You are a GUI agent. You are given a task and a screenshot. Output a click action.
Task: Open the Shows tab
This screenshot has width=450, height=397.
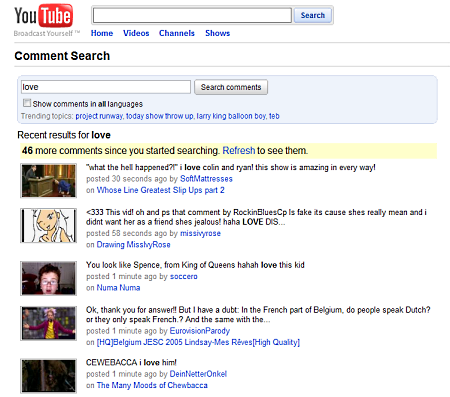pyautogui.click(x=218, y=33)
